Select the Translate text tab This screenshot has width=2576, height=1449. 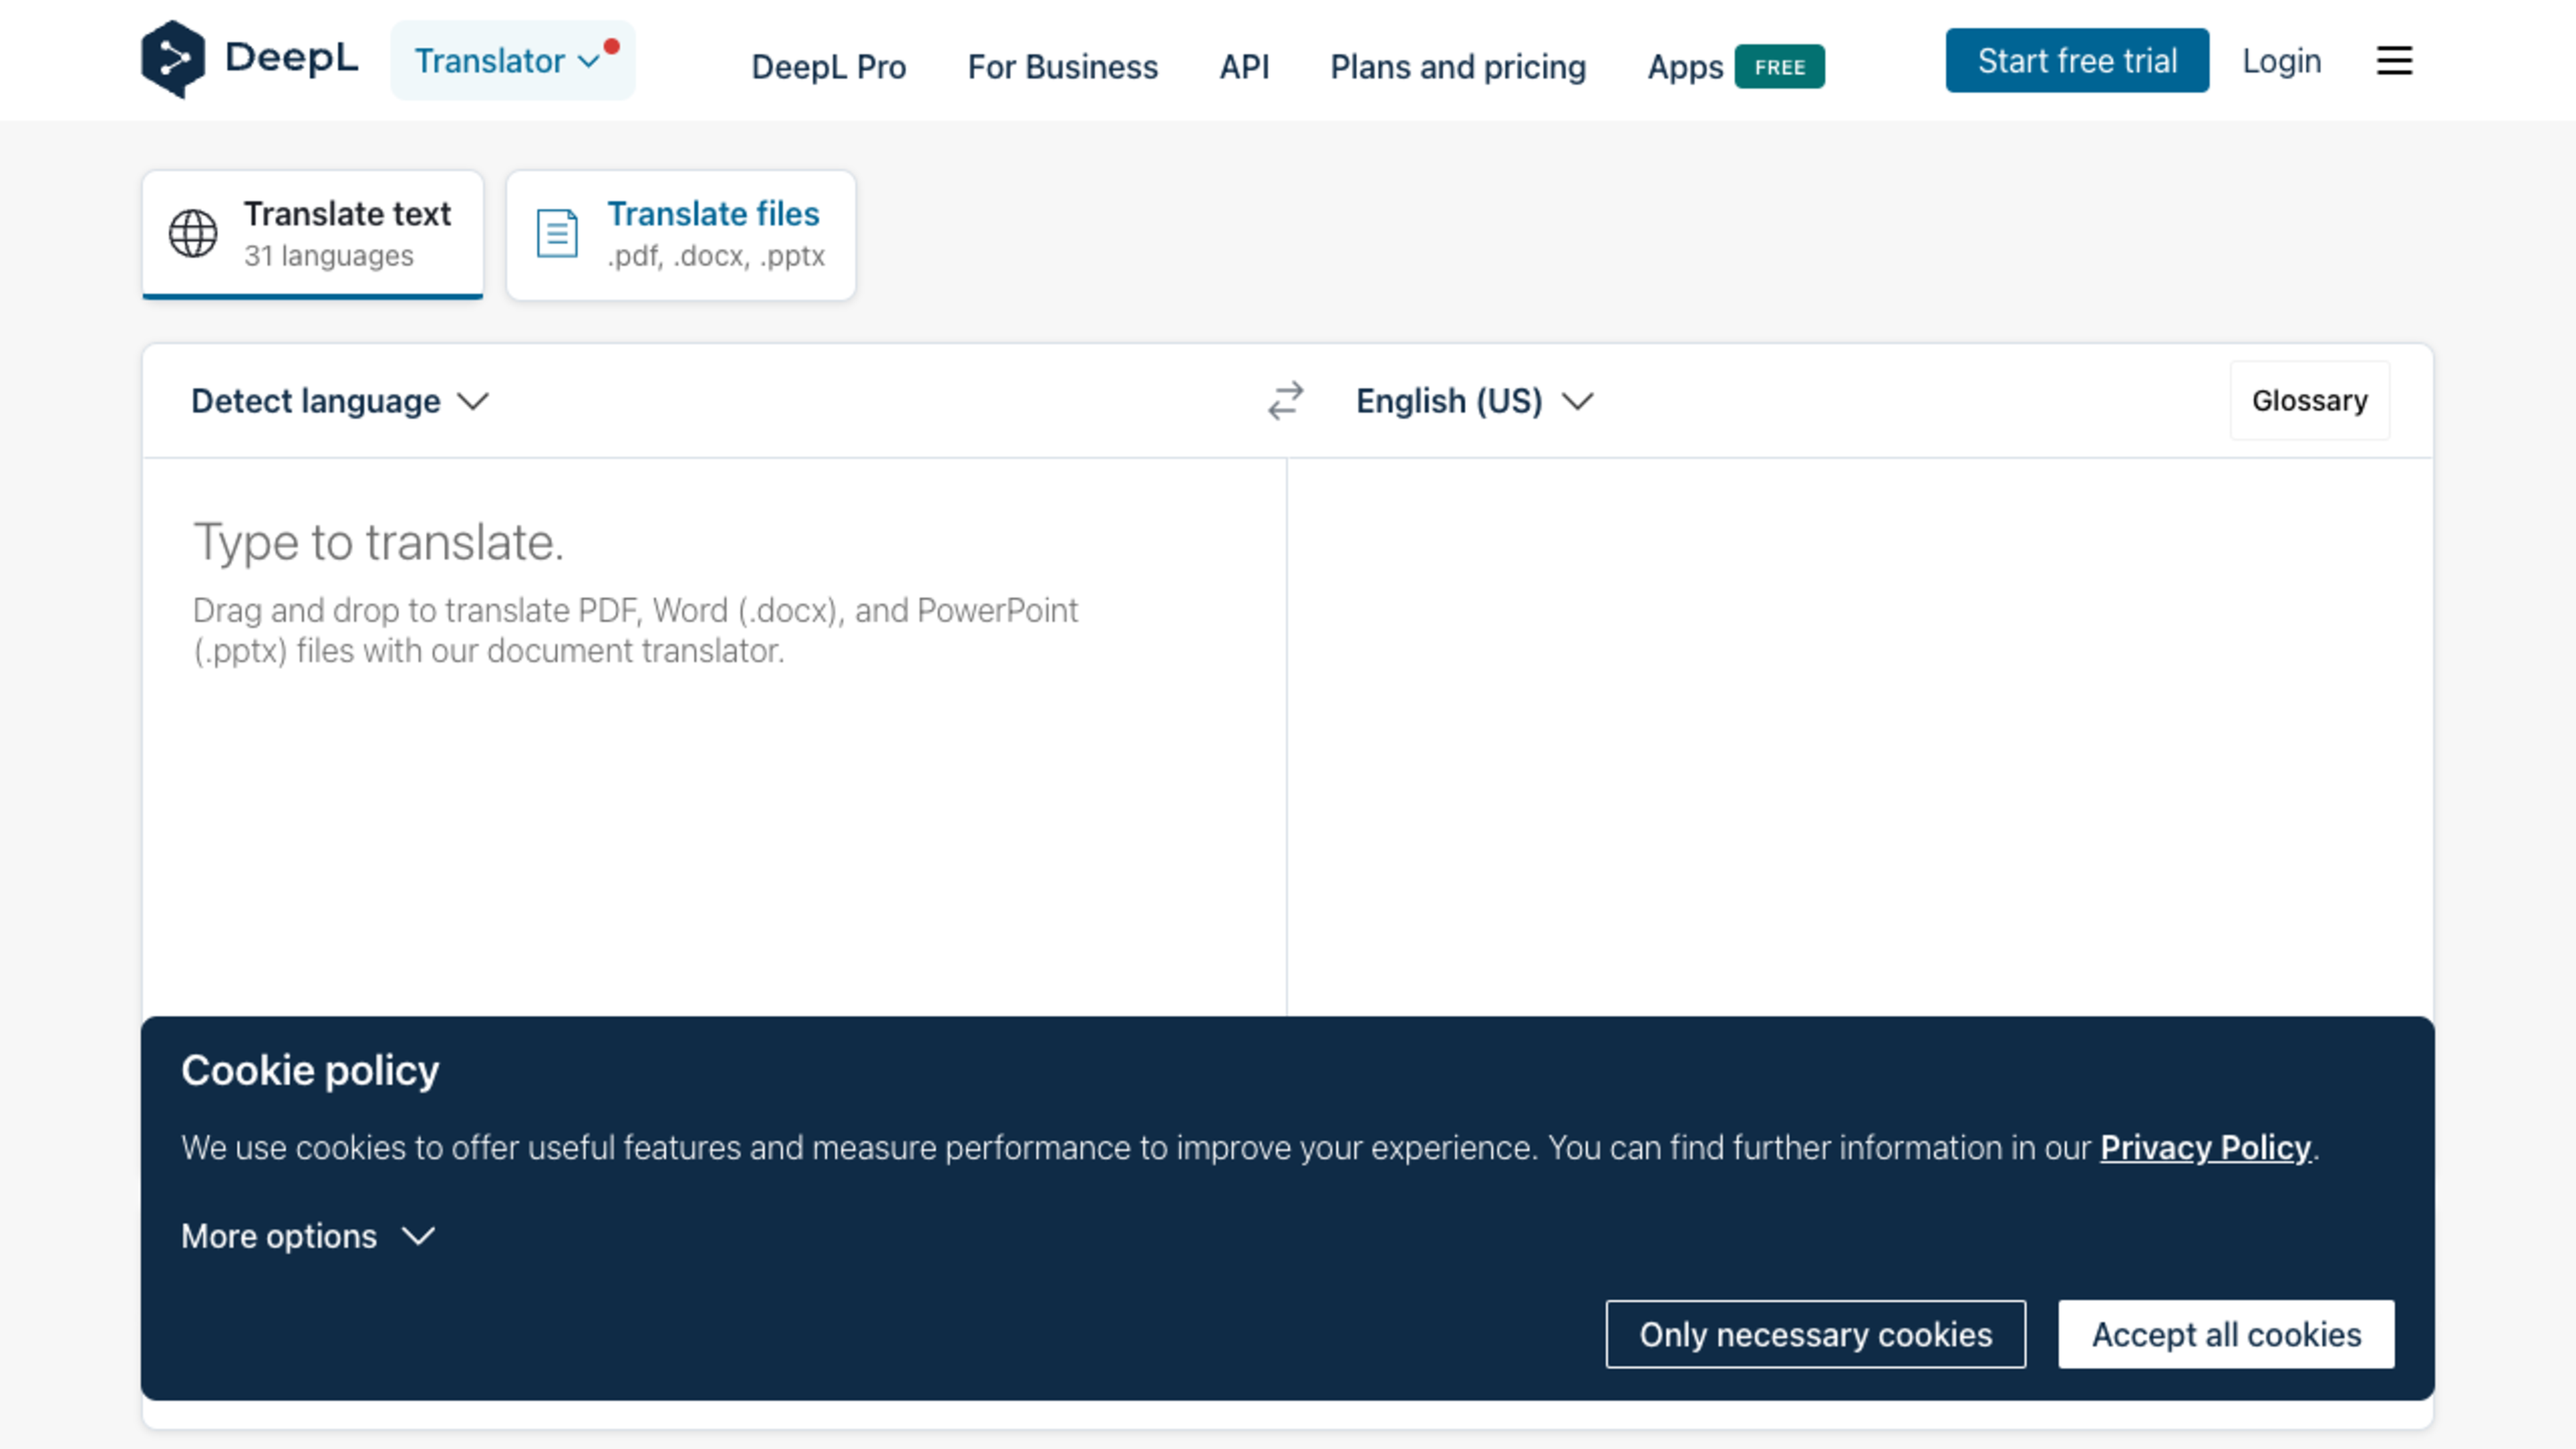tap(313, 234)
